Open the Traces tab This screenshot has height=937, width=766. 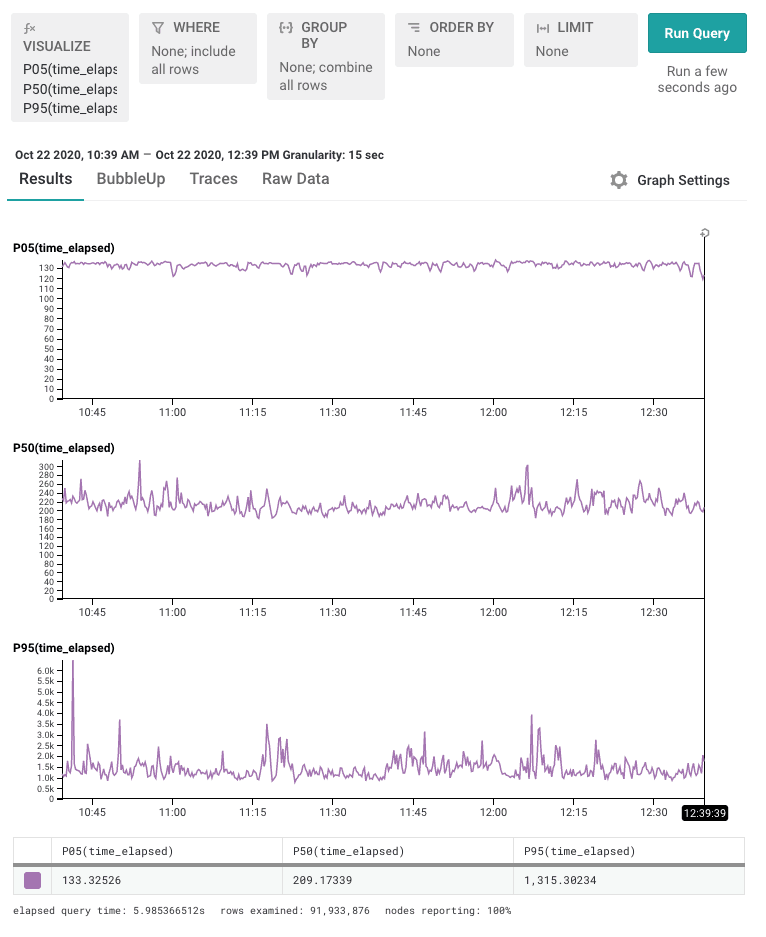pos(214,179)
